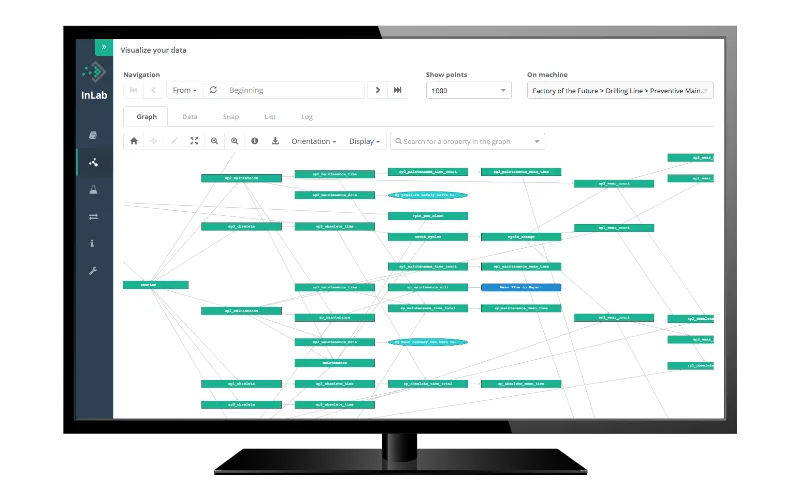Switch to the Data tab
Screen dimensions: 800x500
190,117
